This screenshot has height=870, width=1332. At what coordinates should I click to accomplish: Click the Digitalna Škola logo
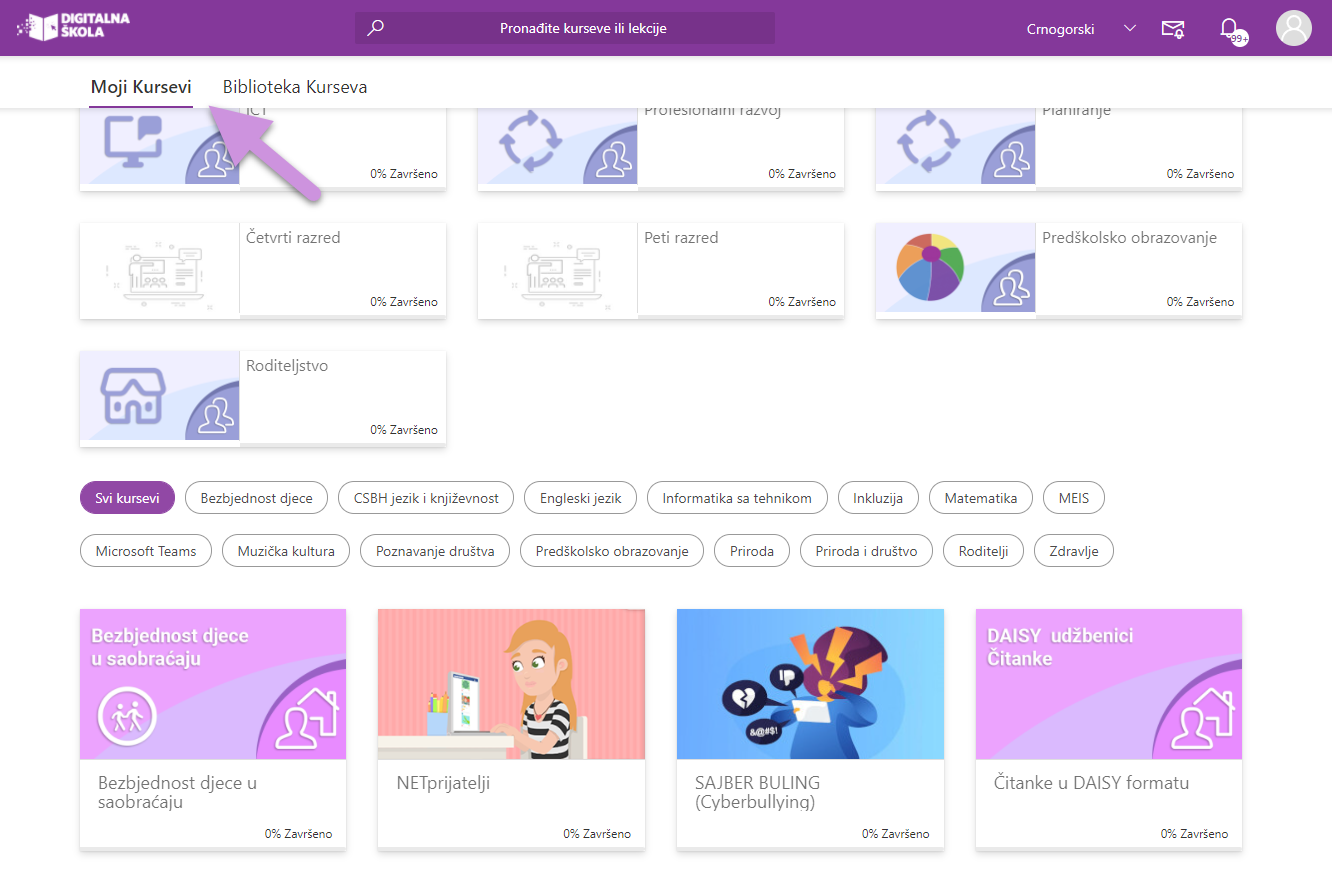tap(73, 27)
